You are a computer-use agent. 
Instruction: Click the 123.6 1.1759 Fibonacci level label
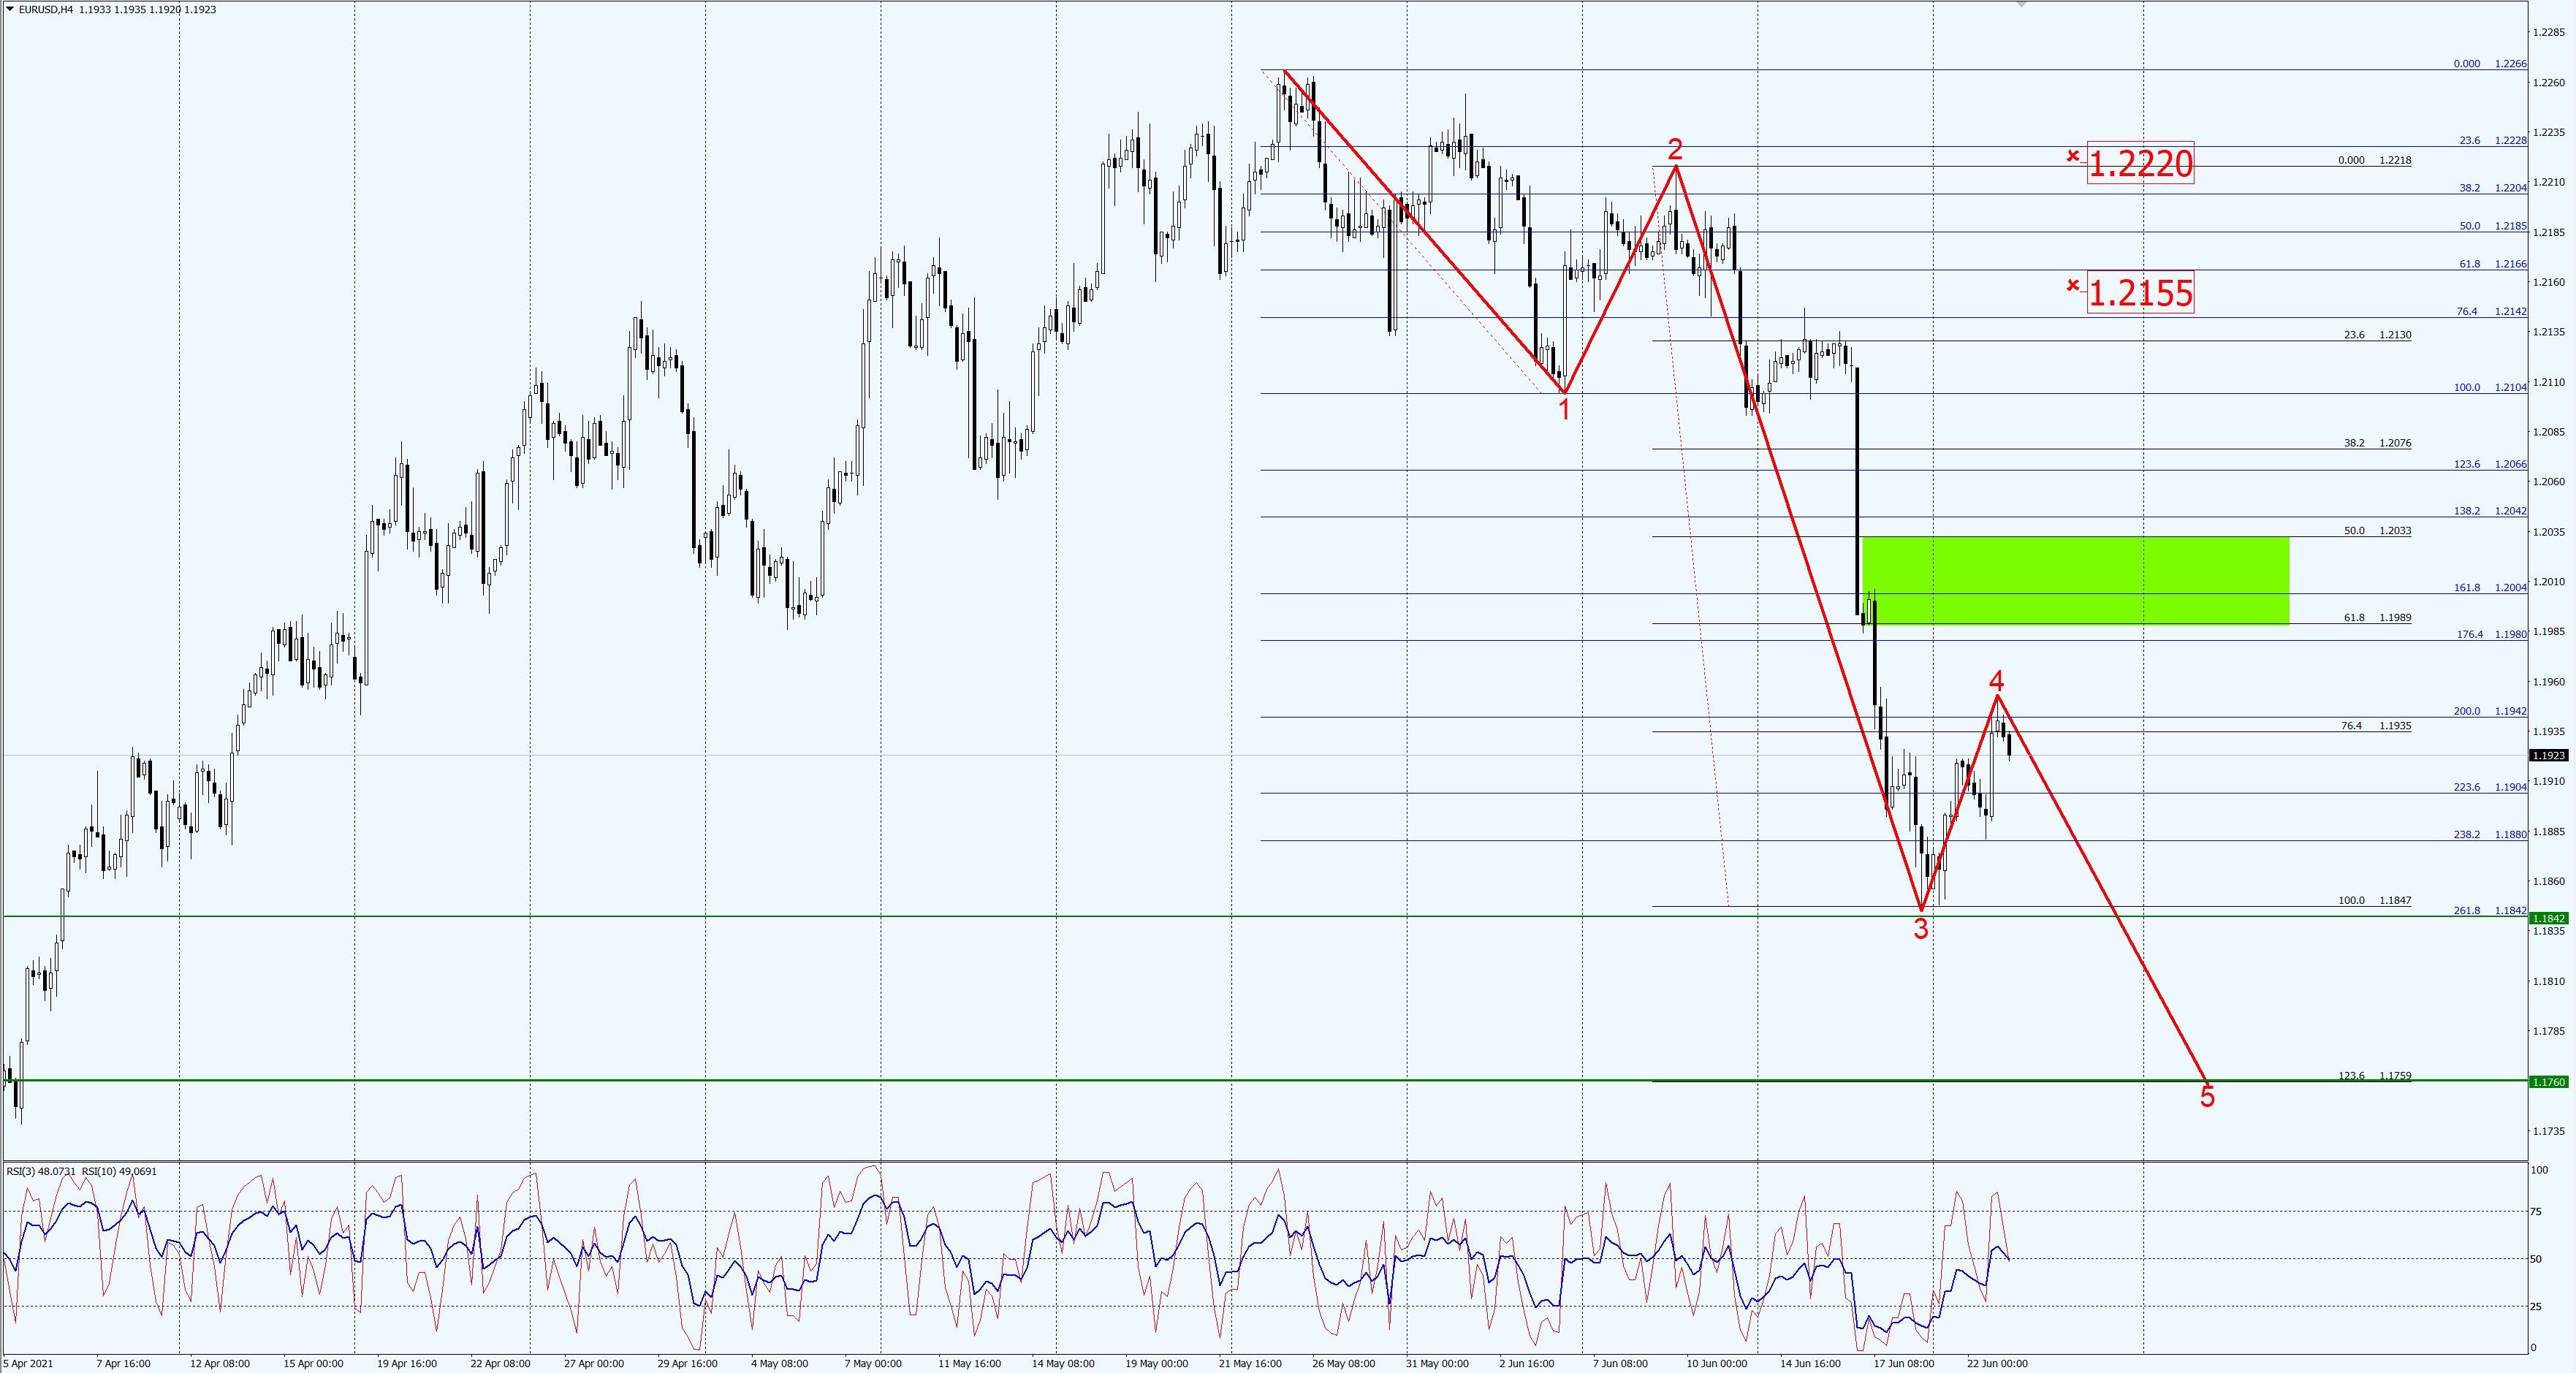point(2374,1076)
